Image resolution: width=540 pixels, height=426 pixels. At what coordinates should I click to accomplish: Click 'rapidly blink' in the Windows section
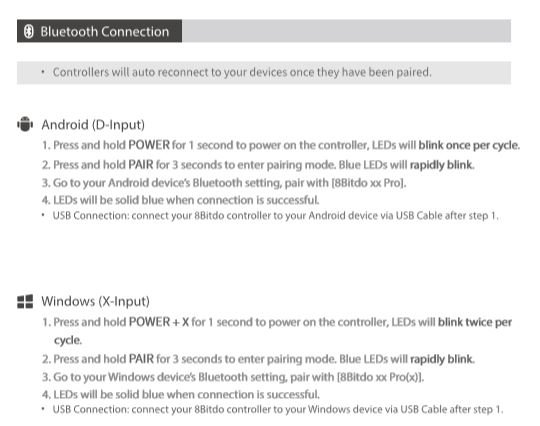click(x=442, y=359)
